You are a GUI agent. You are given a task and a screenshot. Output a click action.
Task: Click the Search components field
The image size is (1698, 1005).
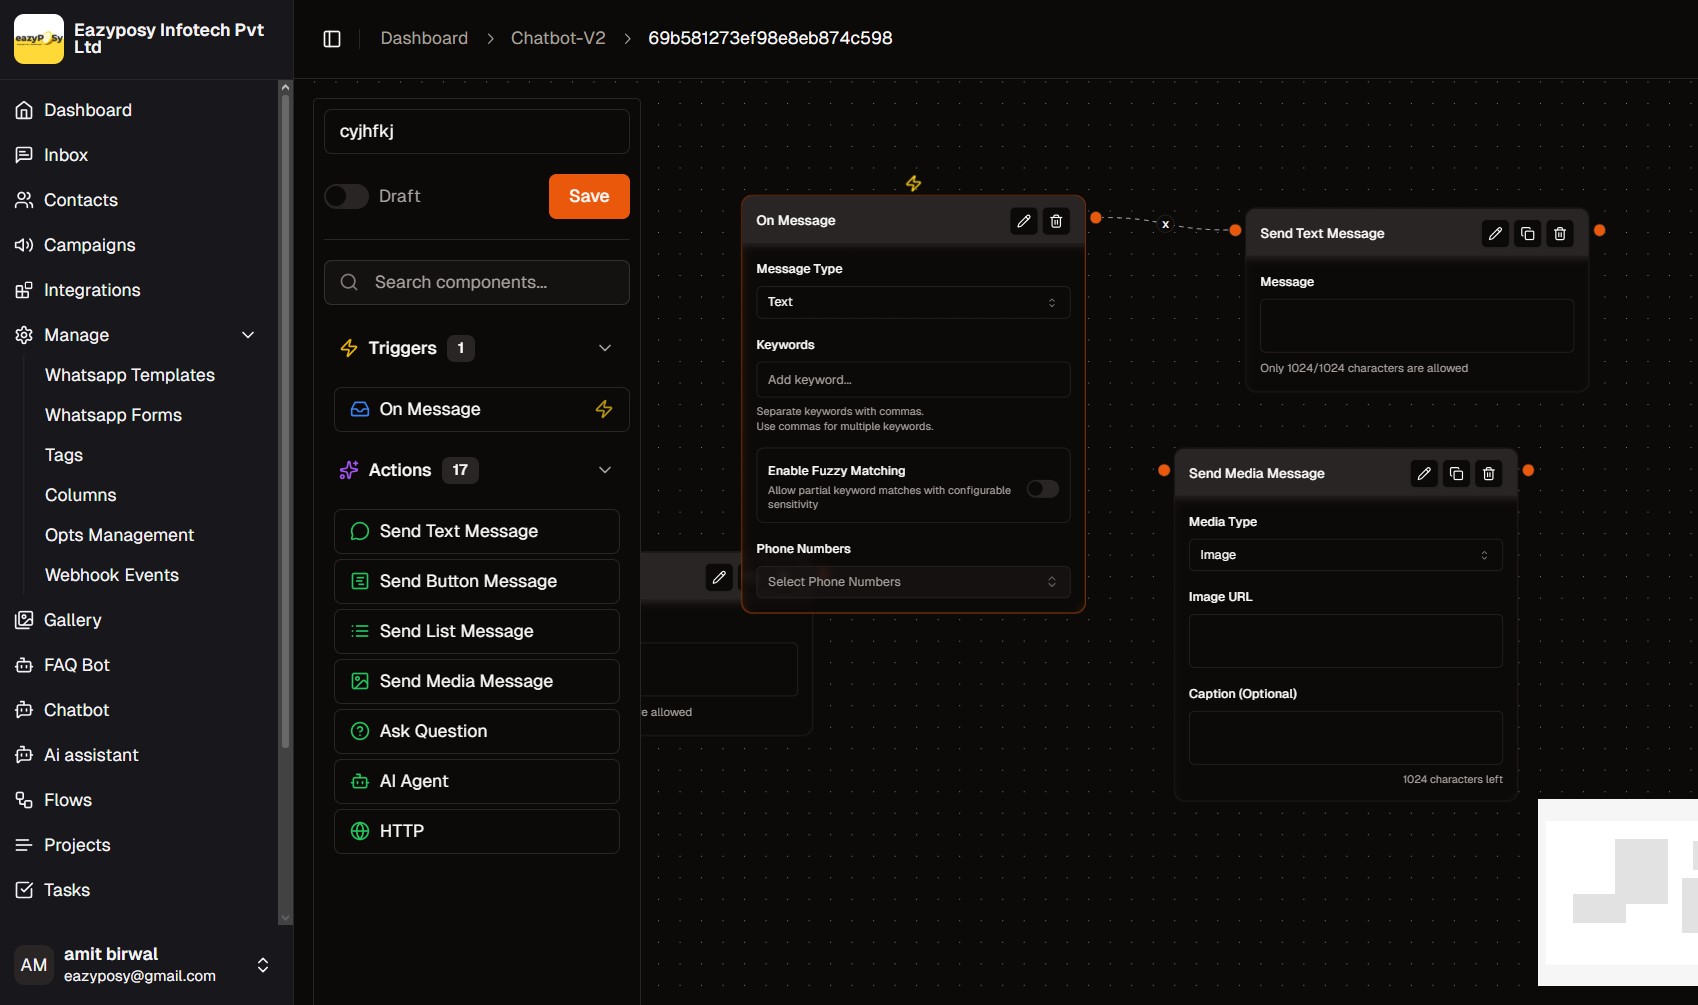tap(476, 282)
